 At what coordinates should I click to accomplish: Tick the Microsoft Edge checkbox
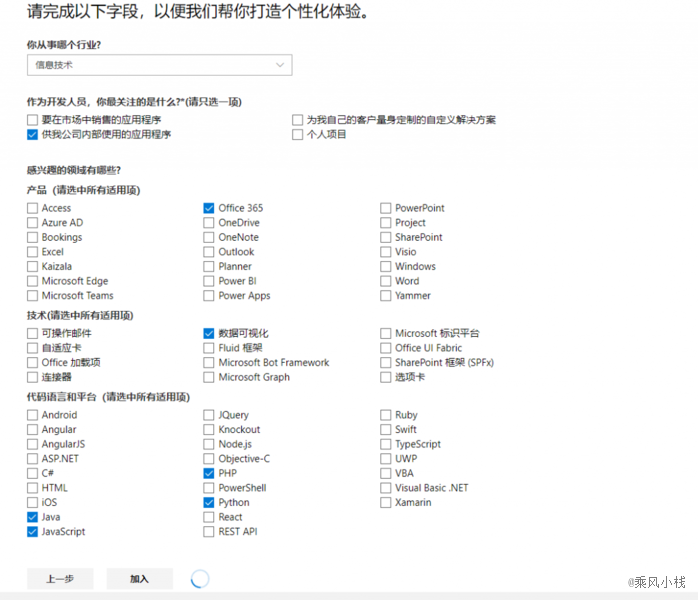point(32,281)
